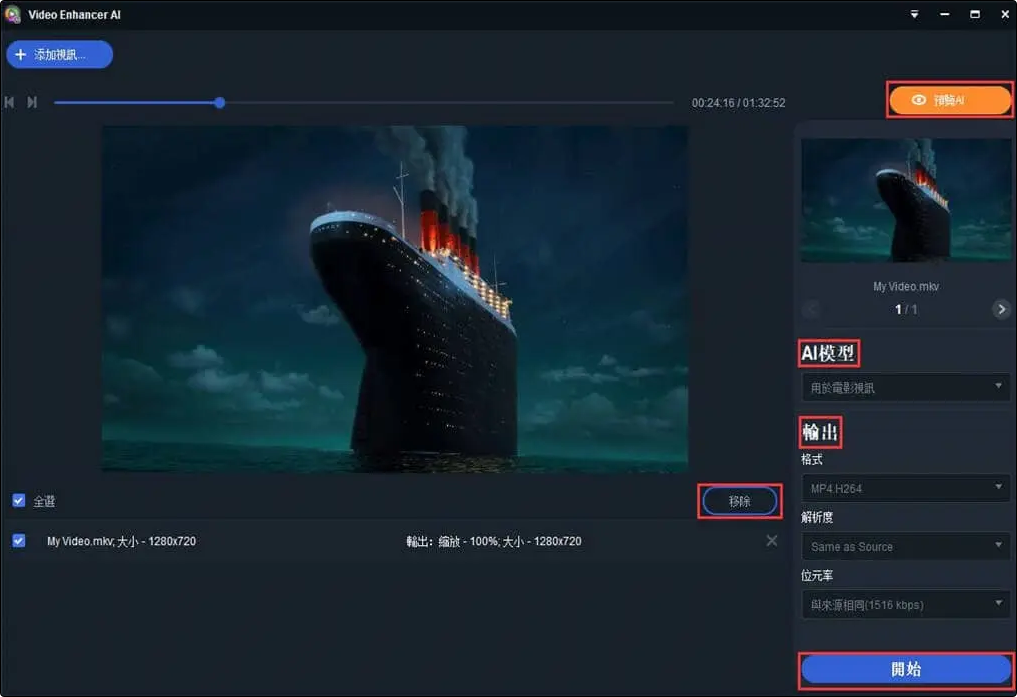Toggle the 全選 select-all checkbox

(x=16, y=501)
